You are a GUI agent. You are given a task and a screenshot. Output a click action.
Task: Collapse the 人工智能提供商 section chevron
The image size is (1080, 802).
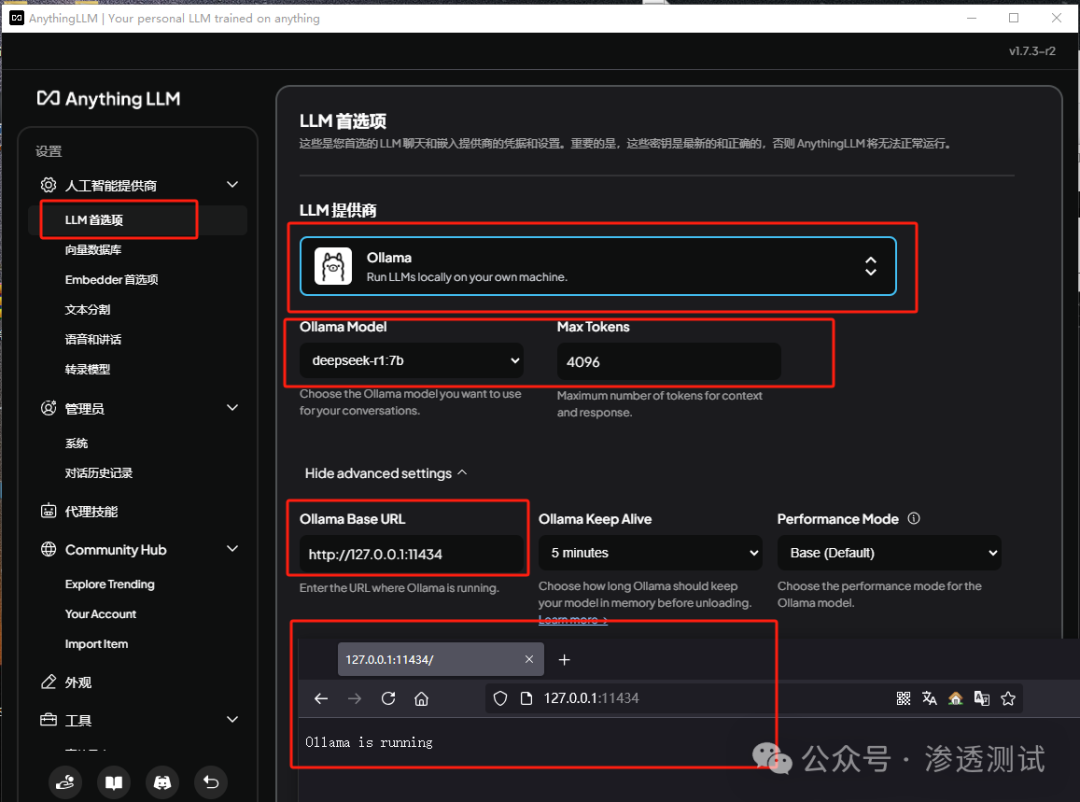(233, 185)
